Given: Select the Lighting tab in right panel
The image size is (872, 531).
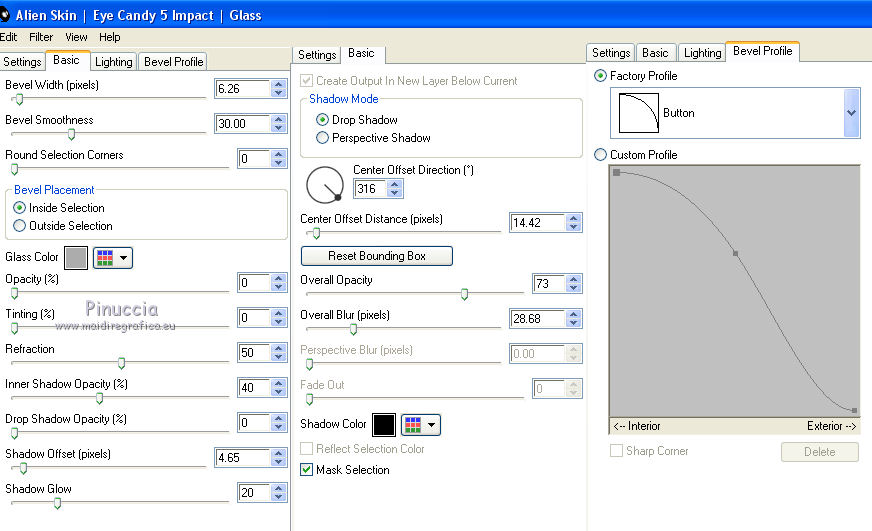Looking at the screenshot, I should pyautogui.click(x=702, y=53).
